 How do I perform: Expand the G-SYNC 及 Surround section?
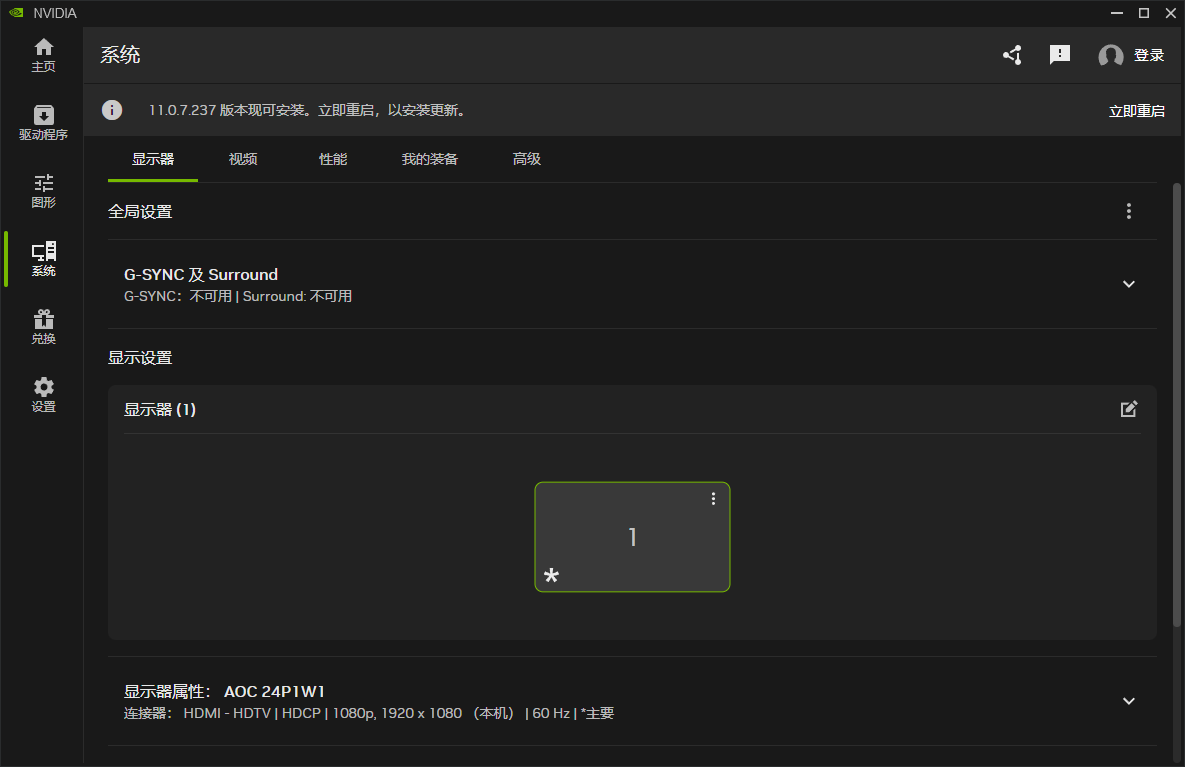click(1128, 284)
